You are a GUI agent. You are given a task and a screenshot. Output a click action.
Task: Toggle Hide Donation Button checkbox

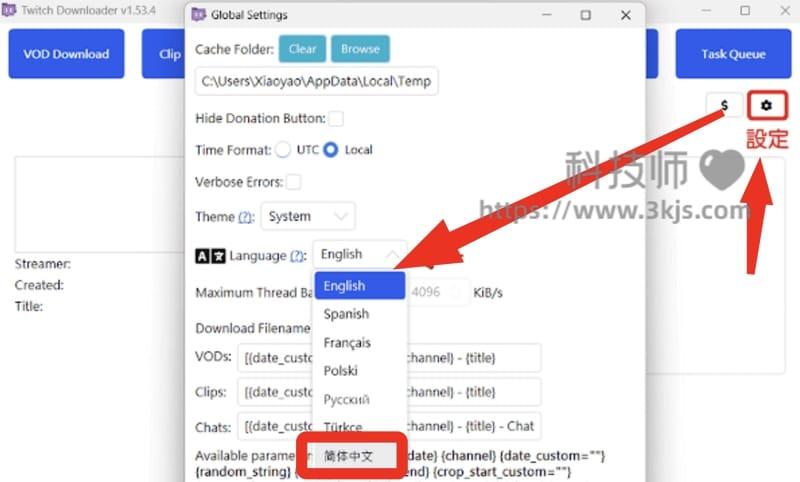[336, 118]
